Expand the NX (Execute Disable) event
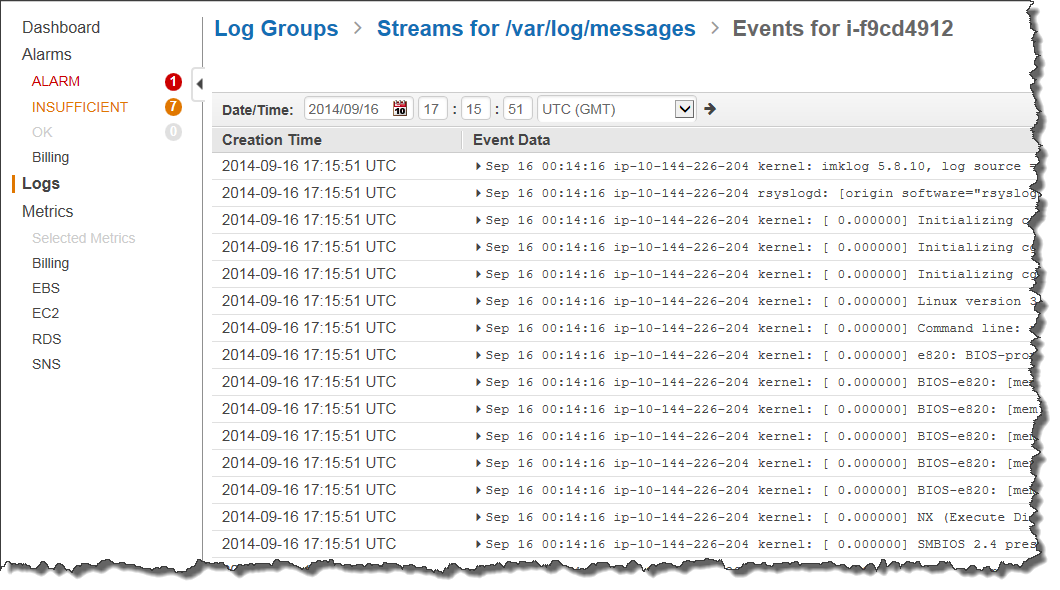Screen dimensions: 1060x590 click(478, 518)
